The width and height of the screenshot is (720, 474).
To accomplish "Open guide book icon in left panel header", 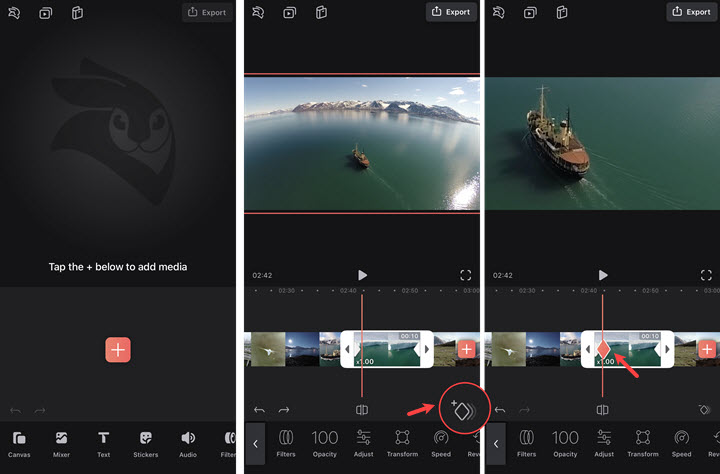I will click(x=77, y=13).
